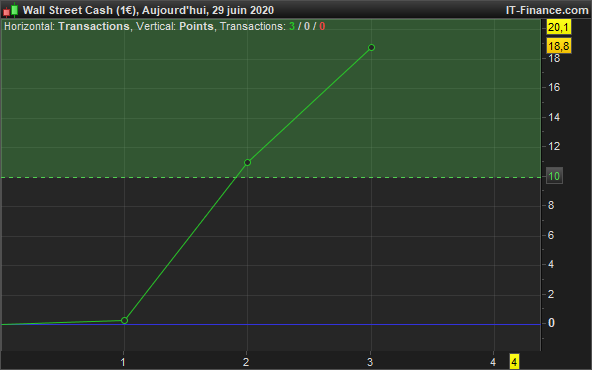
Task: Click the yellow 4 marker on the horizontal axis
Action: (514, 362)
